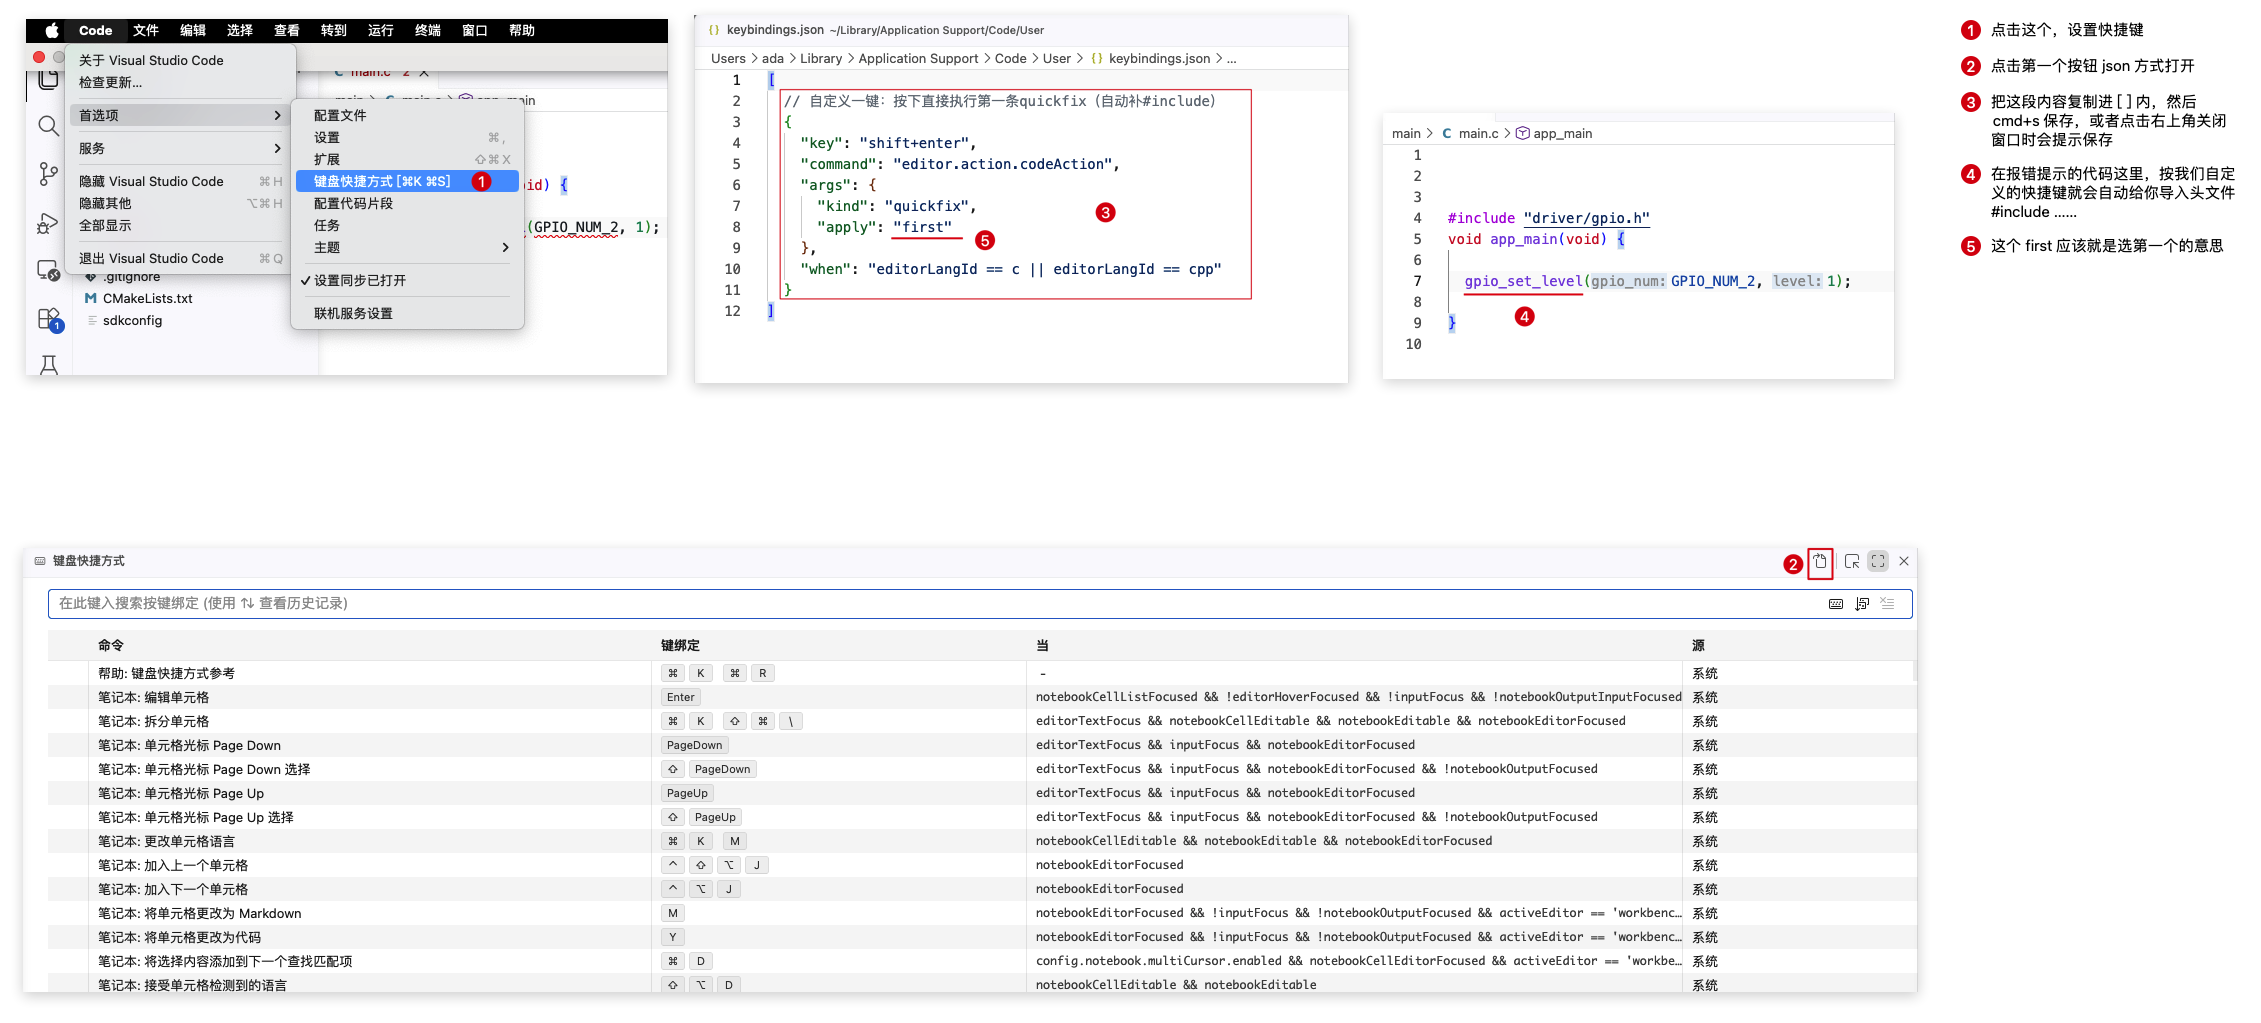2261x1023 pixels.
Task: Expand the 首选项 submenu arrow
Action: click(x=277, y=116)
